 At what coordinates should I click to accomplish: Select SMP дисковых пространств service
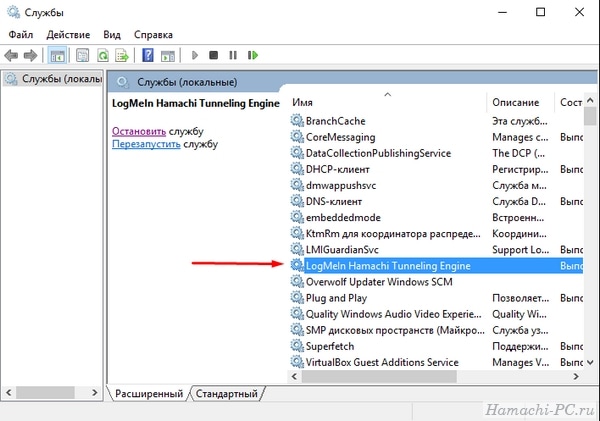click(x=436, y=330)
